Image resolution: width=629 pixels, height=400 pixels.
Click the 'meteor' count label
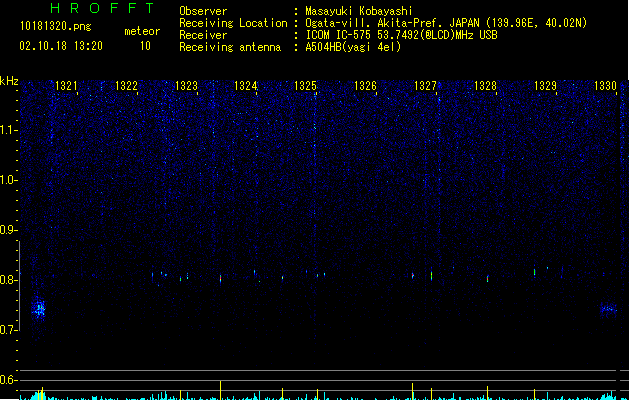coord(142,31)
